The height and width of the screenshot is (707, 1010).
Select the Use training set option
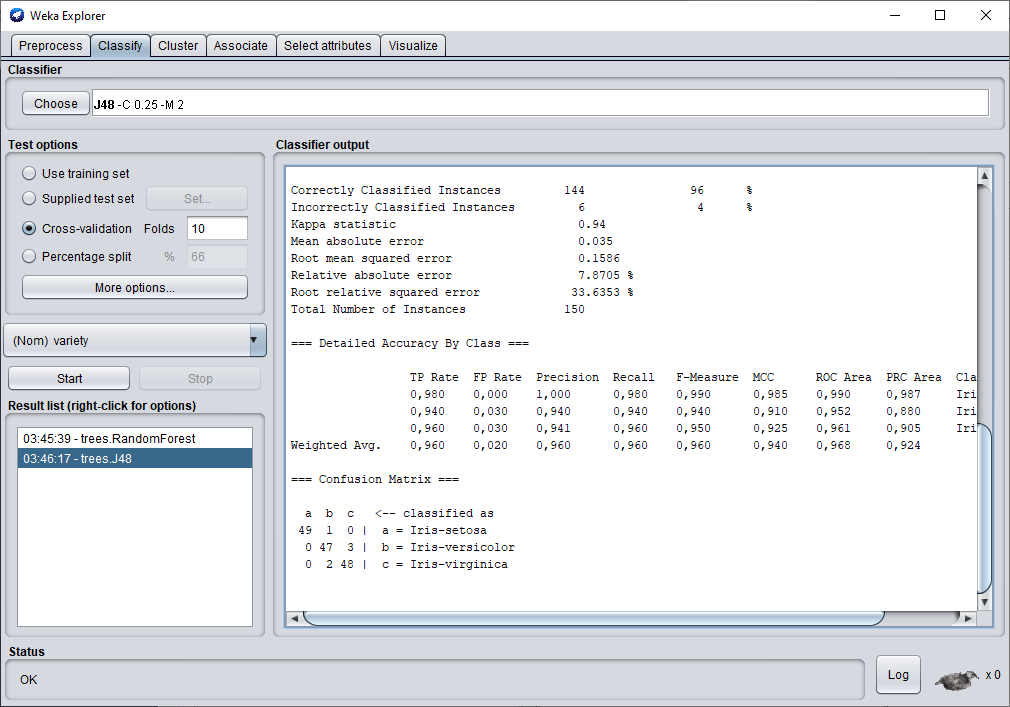29,174
